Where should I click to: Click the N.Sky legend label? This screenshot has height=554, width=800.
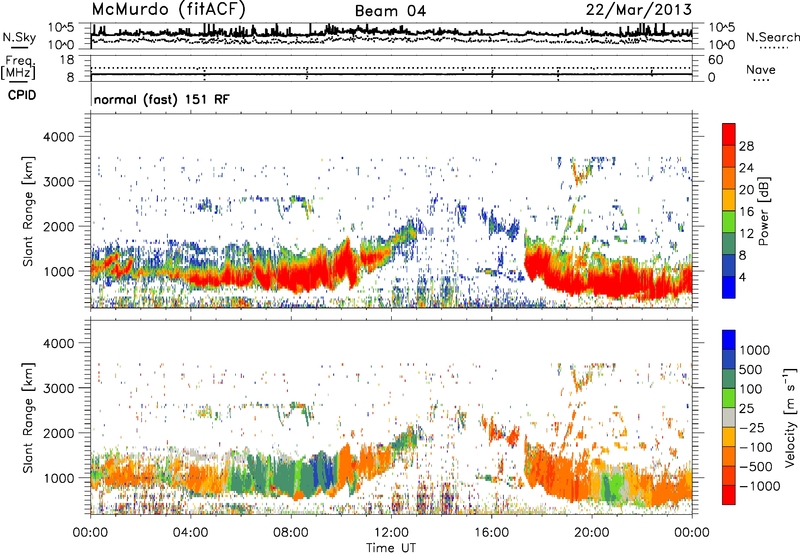coord(19,37)
